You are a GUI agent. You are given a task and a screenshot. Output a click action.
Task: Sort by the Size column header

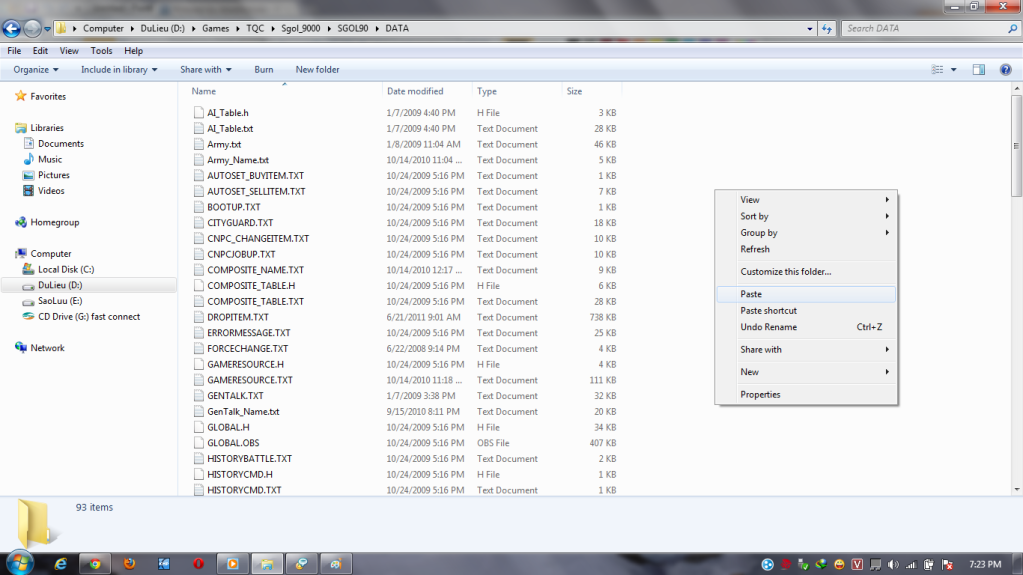coord(592,91)
